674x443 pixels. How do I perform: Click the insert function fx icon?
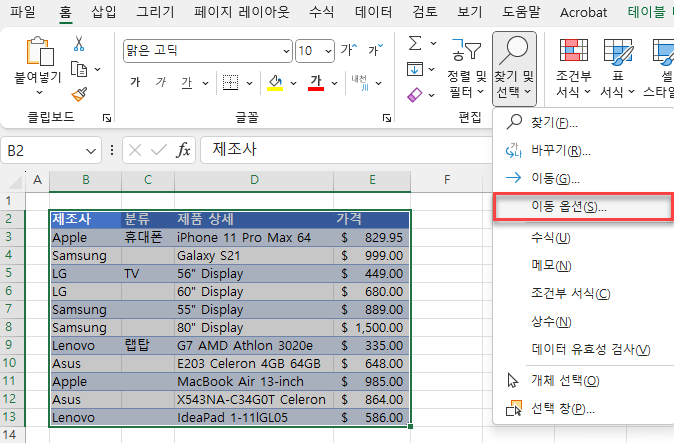click(x=183, y=150)
